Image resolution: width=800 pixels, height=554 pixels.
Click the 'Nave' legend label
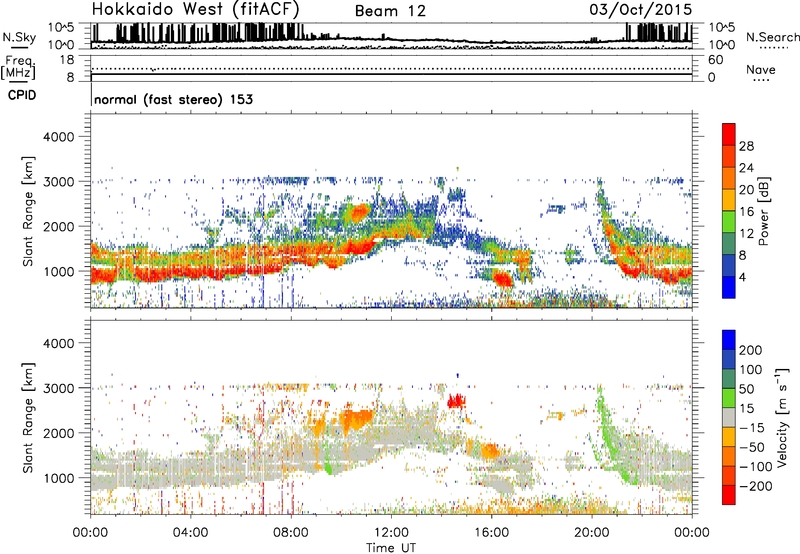coord(761,69)
